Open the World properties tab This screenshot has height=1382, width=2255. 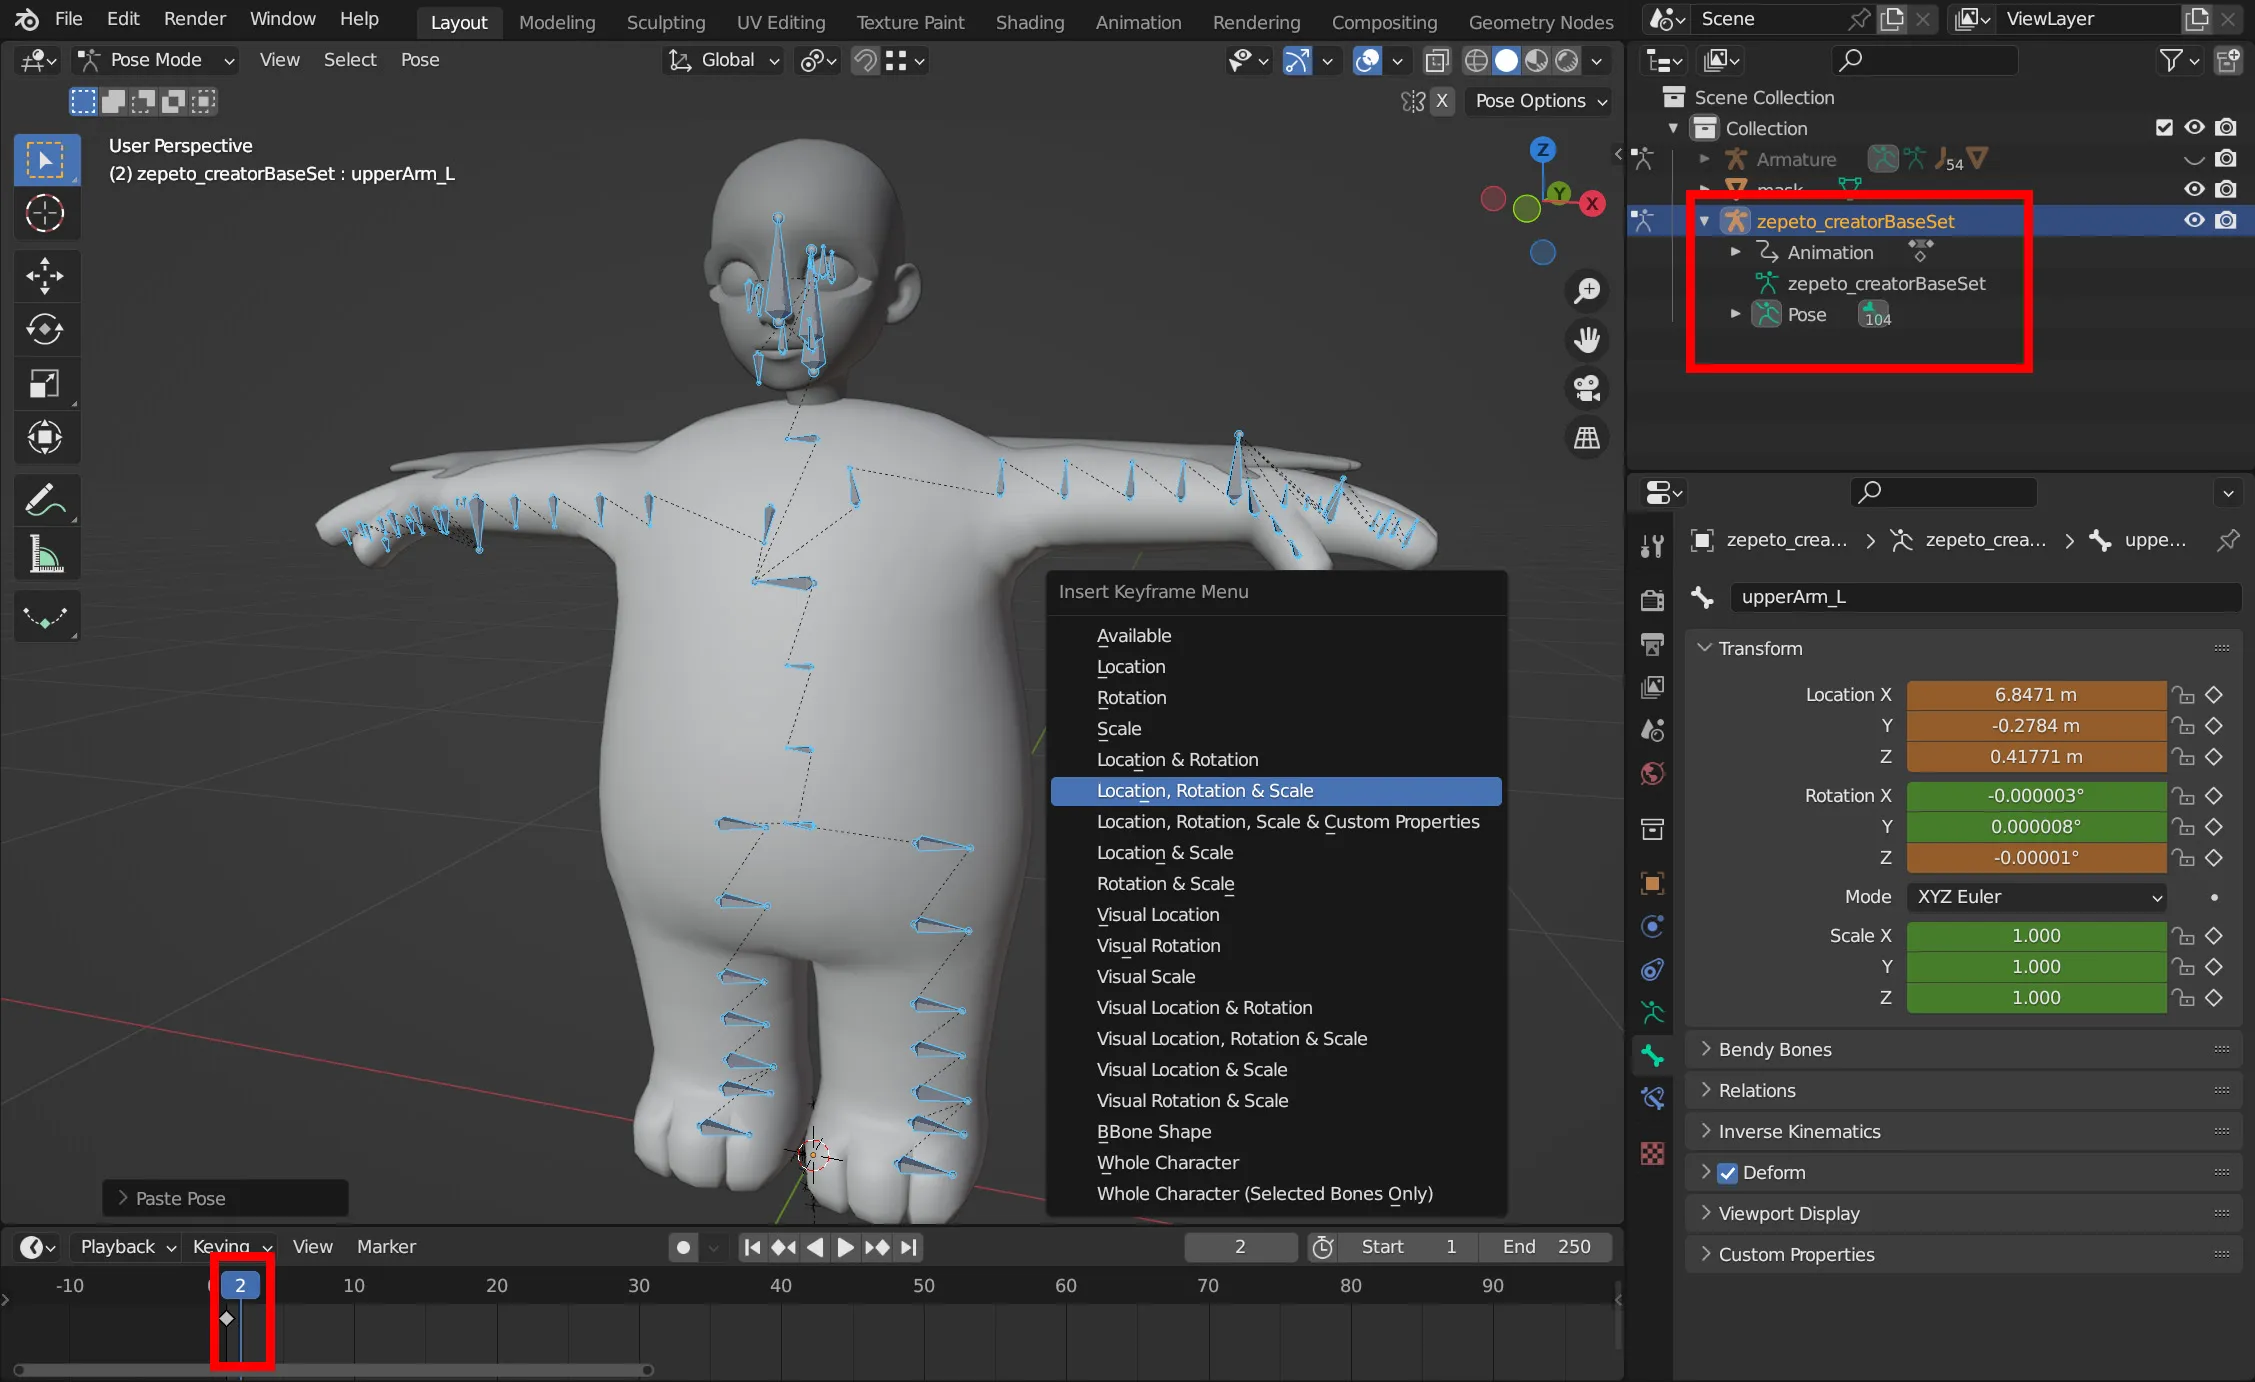pyautogui.click(x=1653, y=774)
